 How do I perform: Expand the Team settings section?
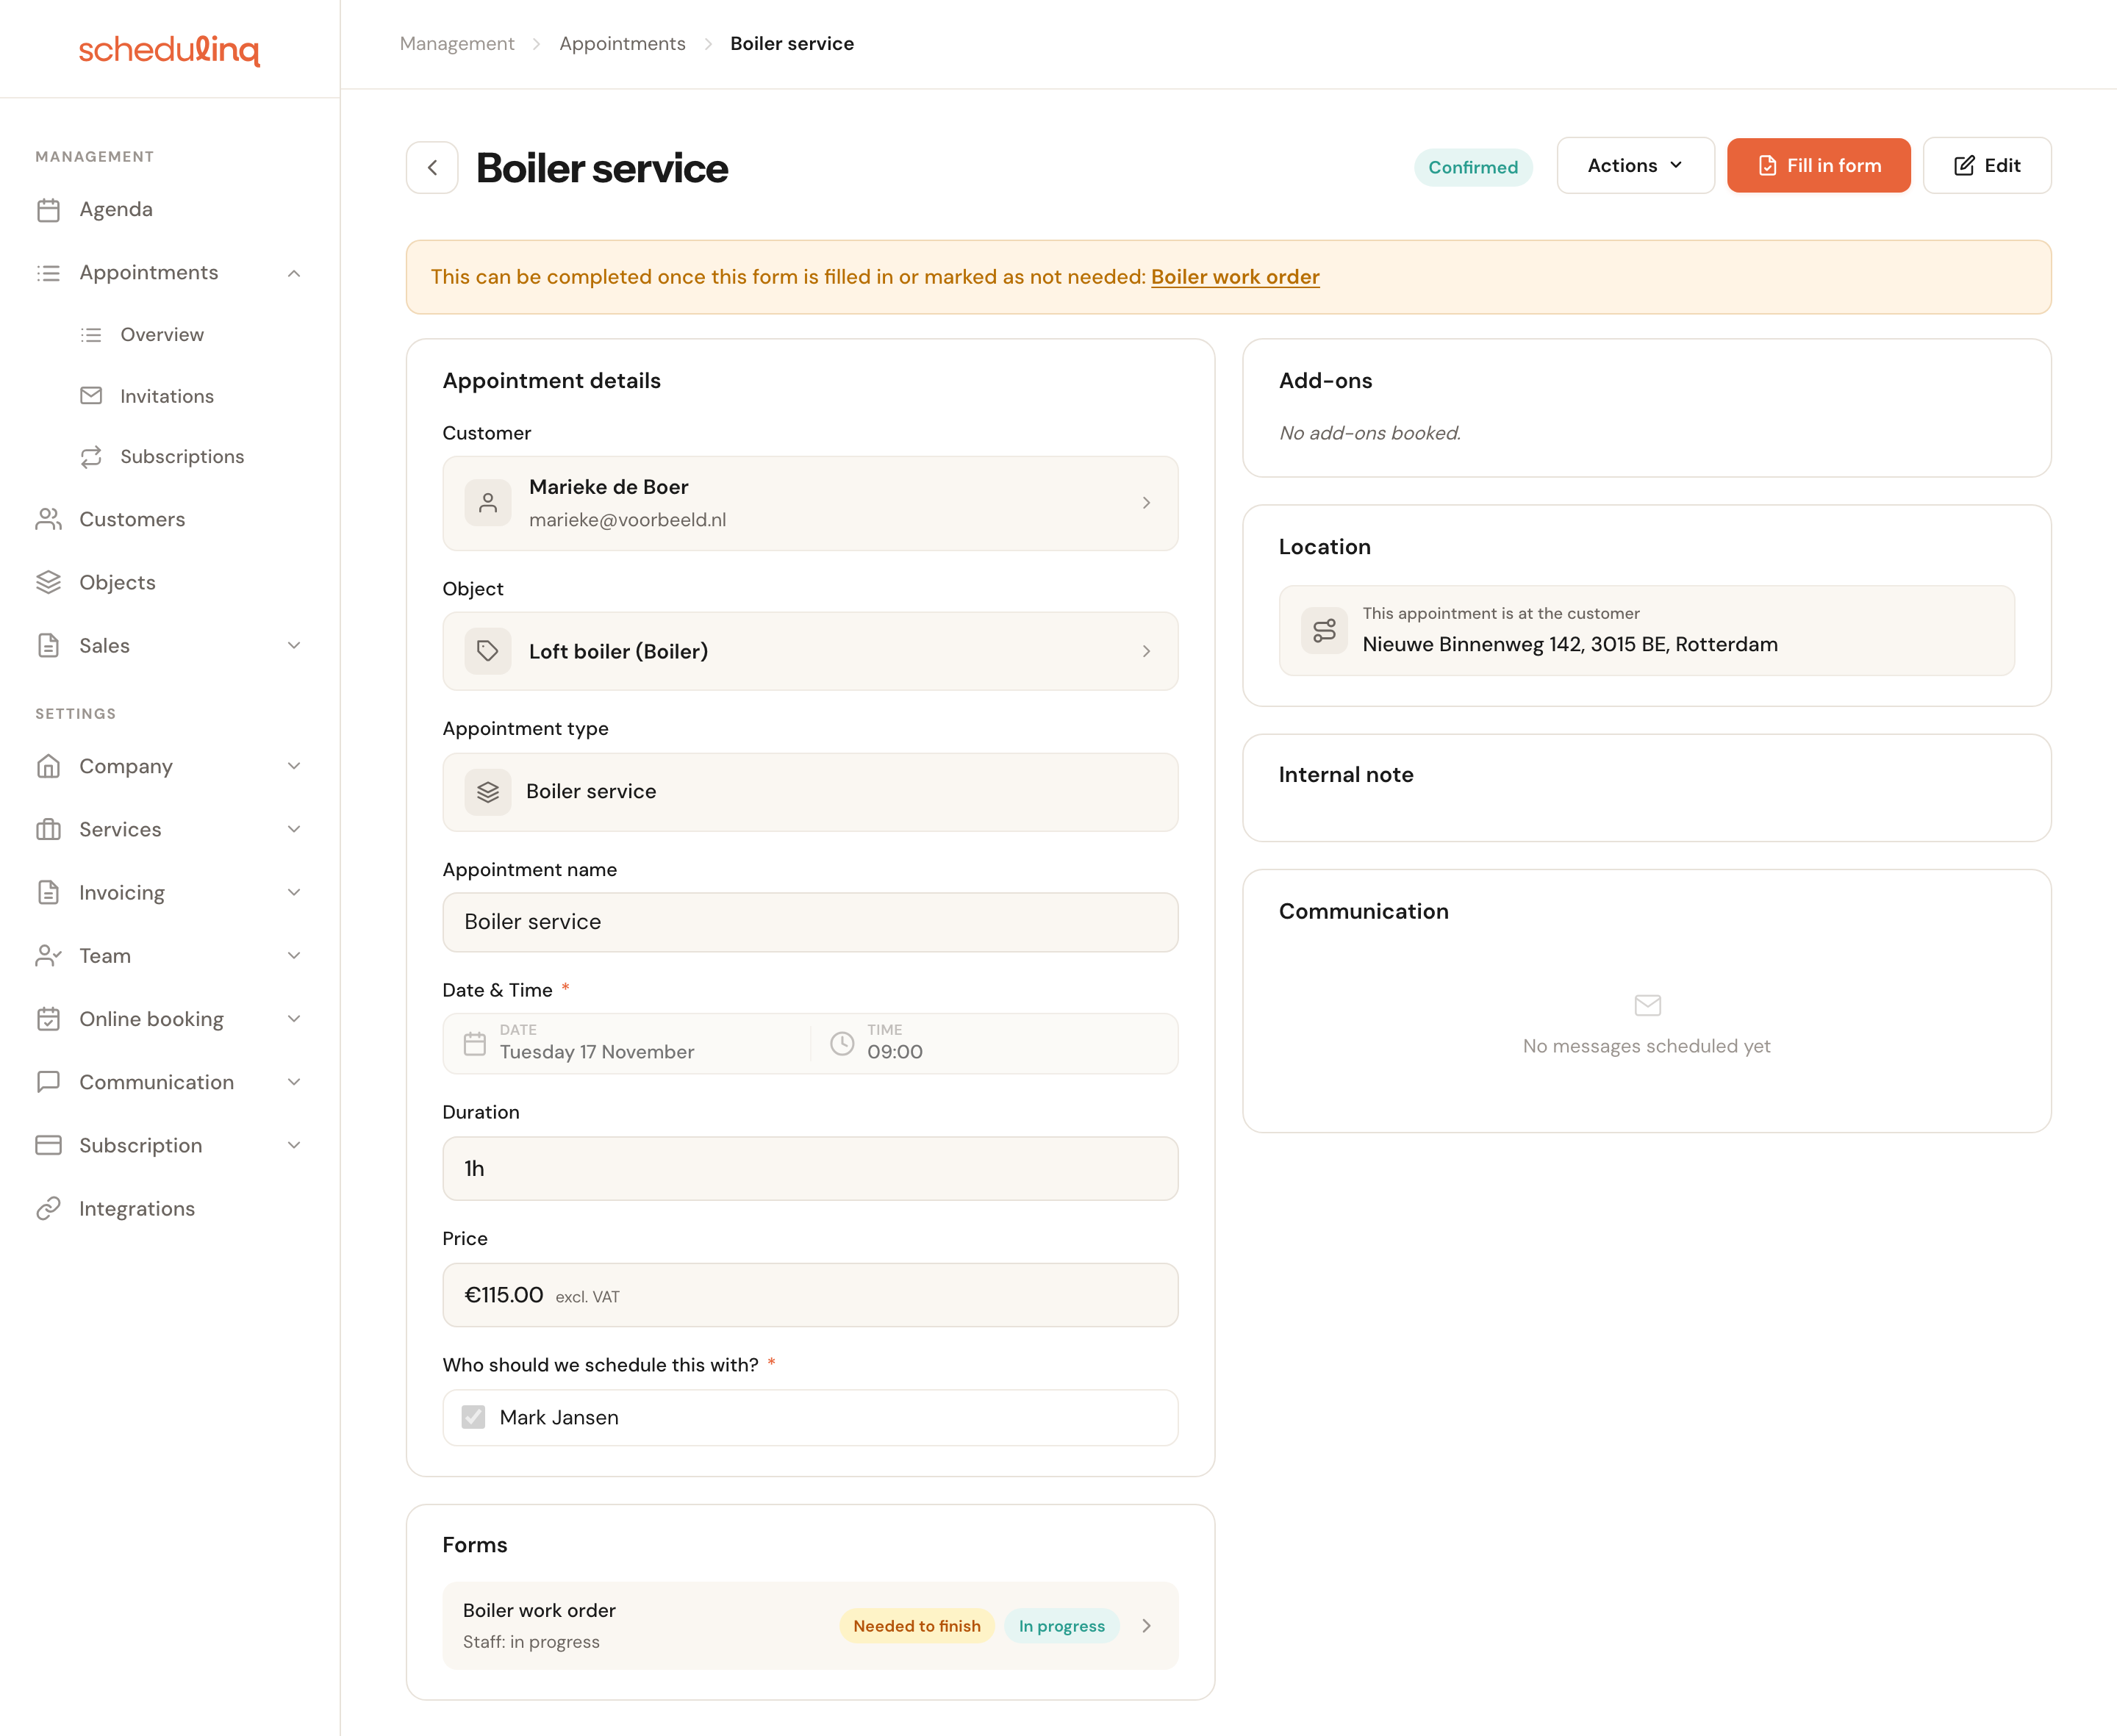point(294,956)
